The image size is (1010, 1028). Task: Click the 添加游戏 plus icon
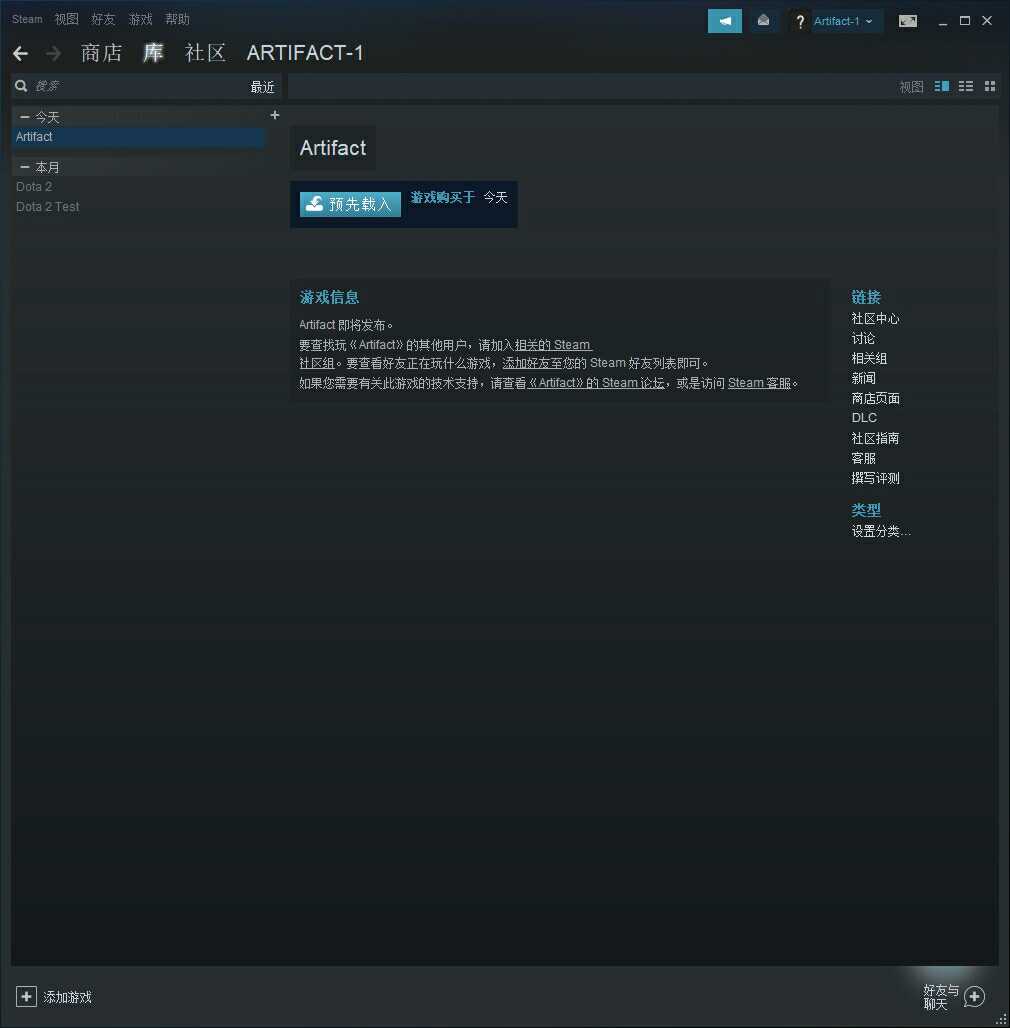(26, 997)
